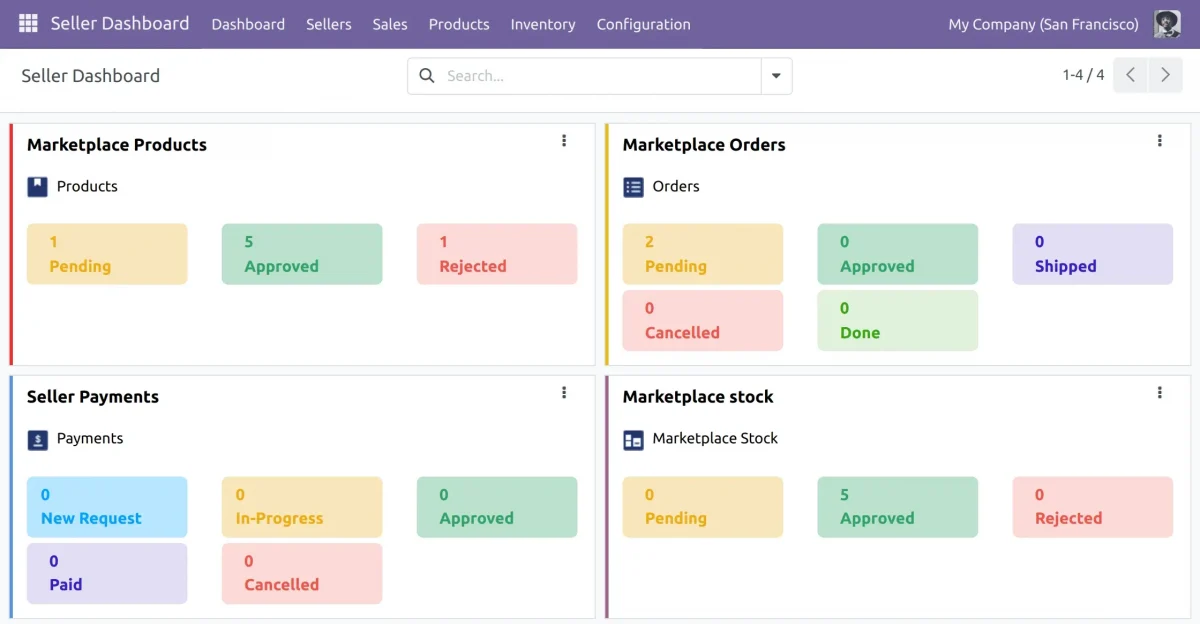
Task: Click the Products icon on Marketplace Products card
Action: click(39, 186)
